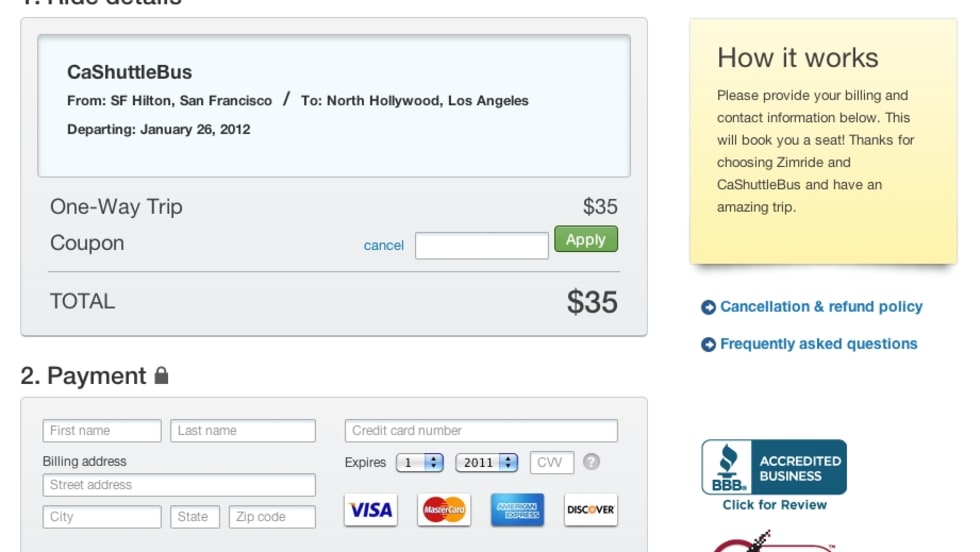Open Cancellation & refund policy link

click(x=821, y=307)
